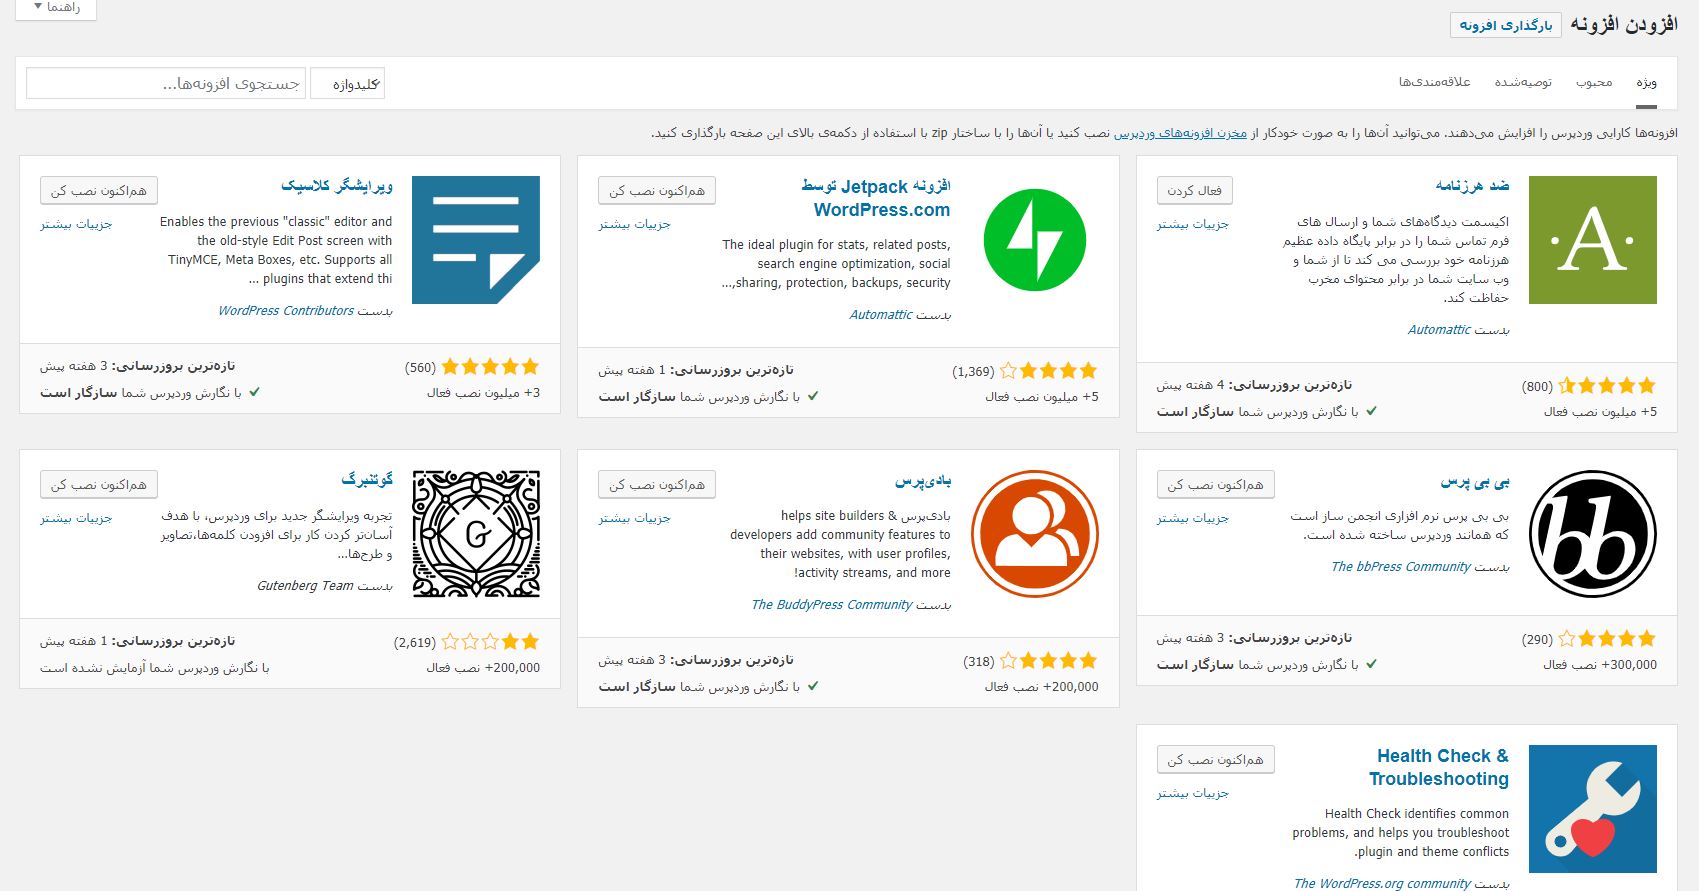The image size is (1699, 891).
Task: Open the WordPress Contributors author link
Action: coord(286,311)
